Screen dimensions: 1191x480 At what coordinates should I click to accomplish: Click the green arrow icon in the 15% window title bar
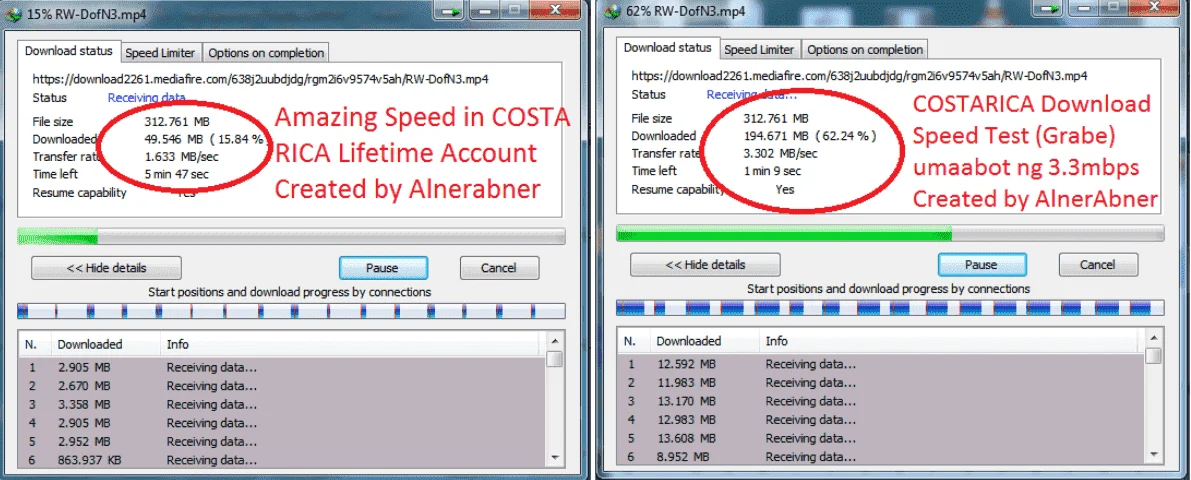click(x=449, y=11)
